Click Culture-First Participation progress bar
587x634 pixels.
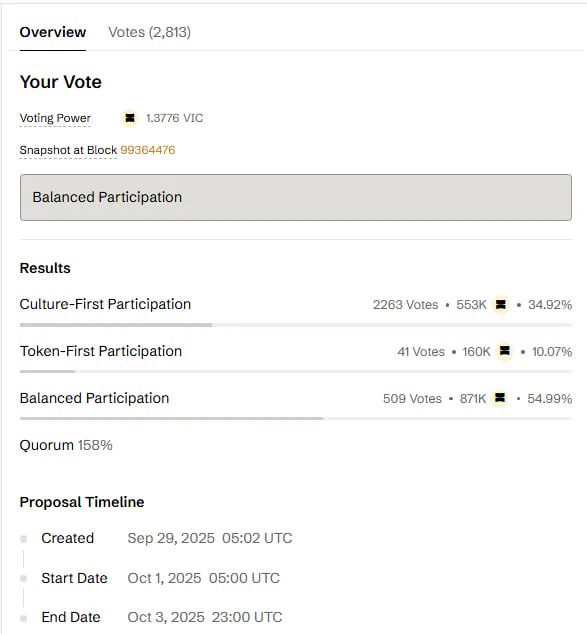tap(296, 325)
